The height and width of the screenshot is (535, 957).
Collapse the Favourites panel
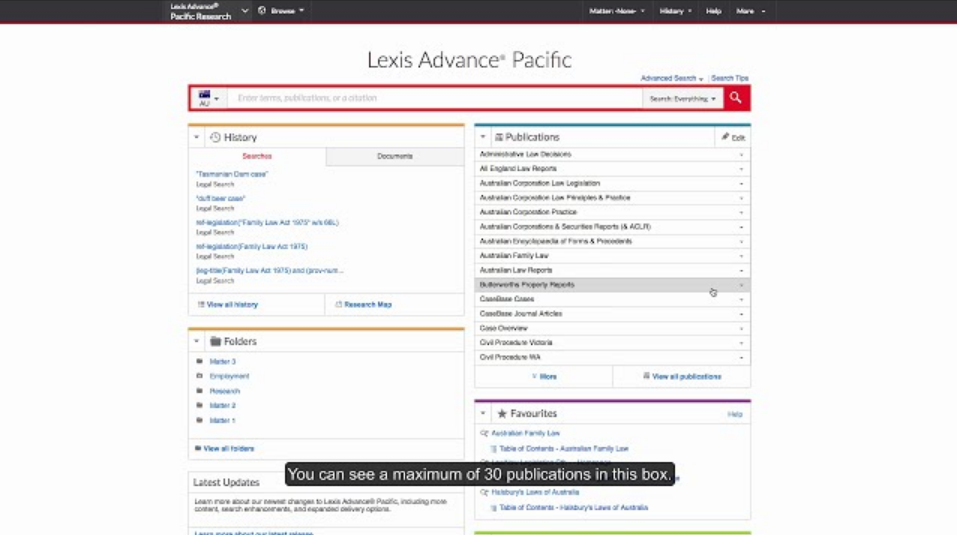pyautogui.click(x=483, y=414)
